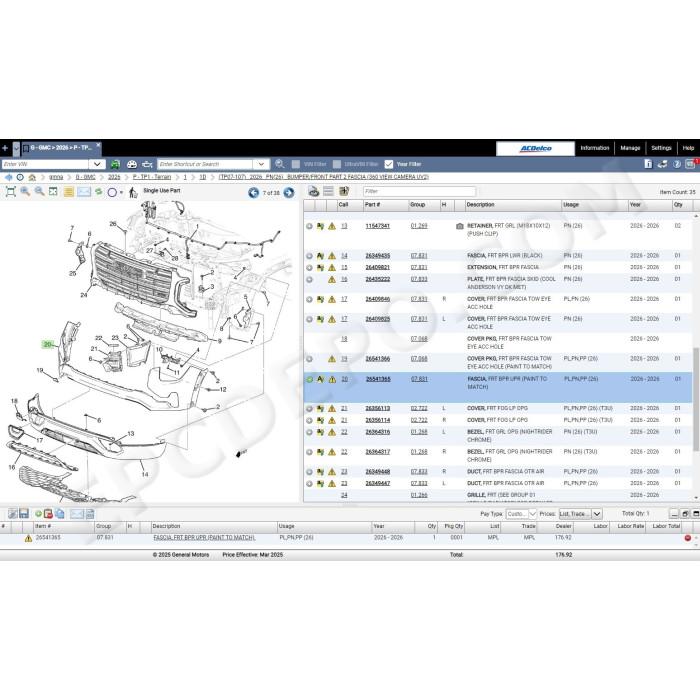Close the G - GMC > 2026 tab
This screenshot has width=700, height=700.
(x=98, y=145)
